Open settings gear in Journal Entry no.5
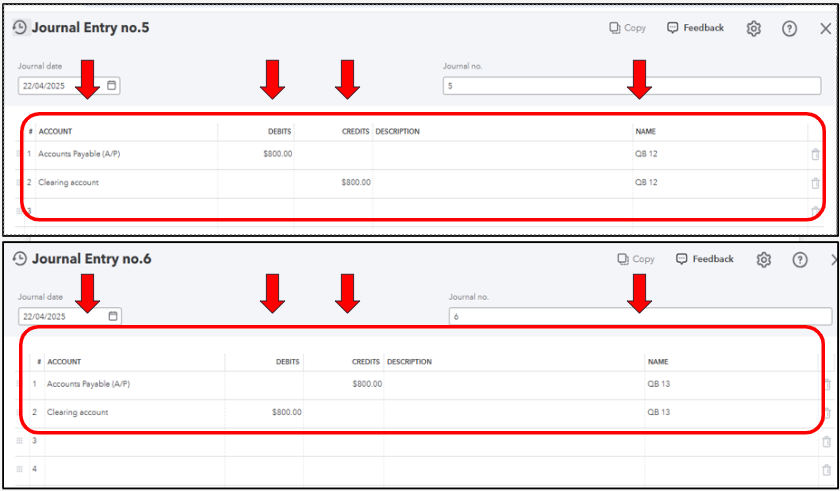The image size is (840, 491). click(754, 28)
